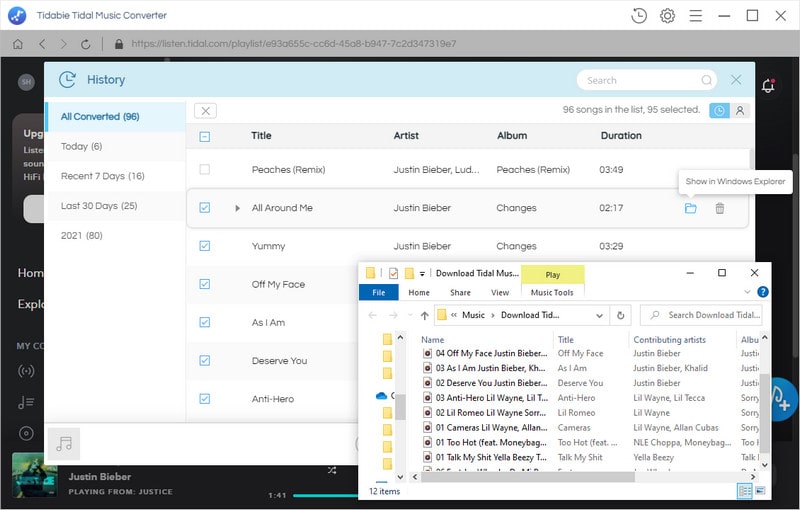Open Tidal sidebar radio icon
This screenshot has width=800, height=510.
click(x=26, y=371)
